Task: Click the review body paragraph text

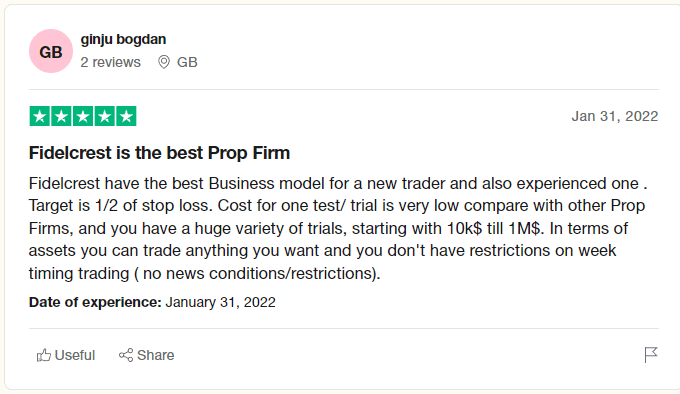Action: pyautogui.click(x=338, y=228)
